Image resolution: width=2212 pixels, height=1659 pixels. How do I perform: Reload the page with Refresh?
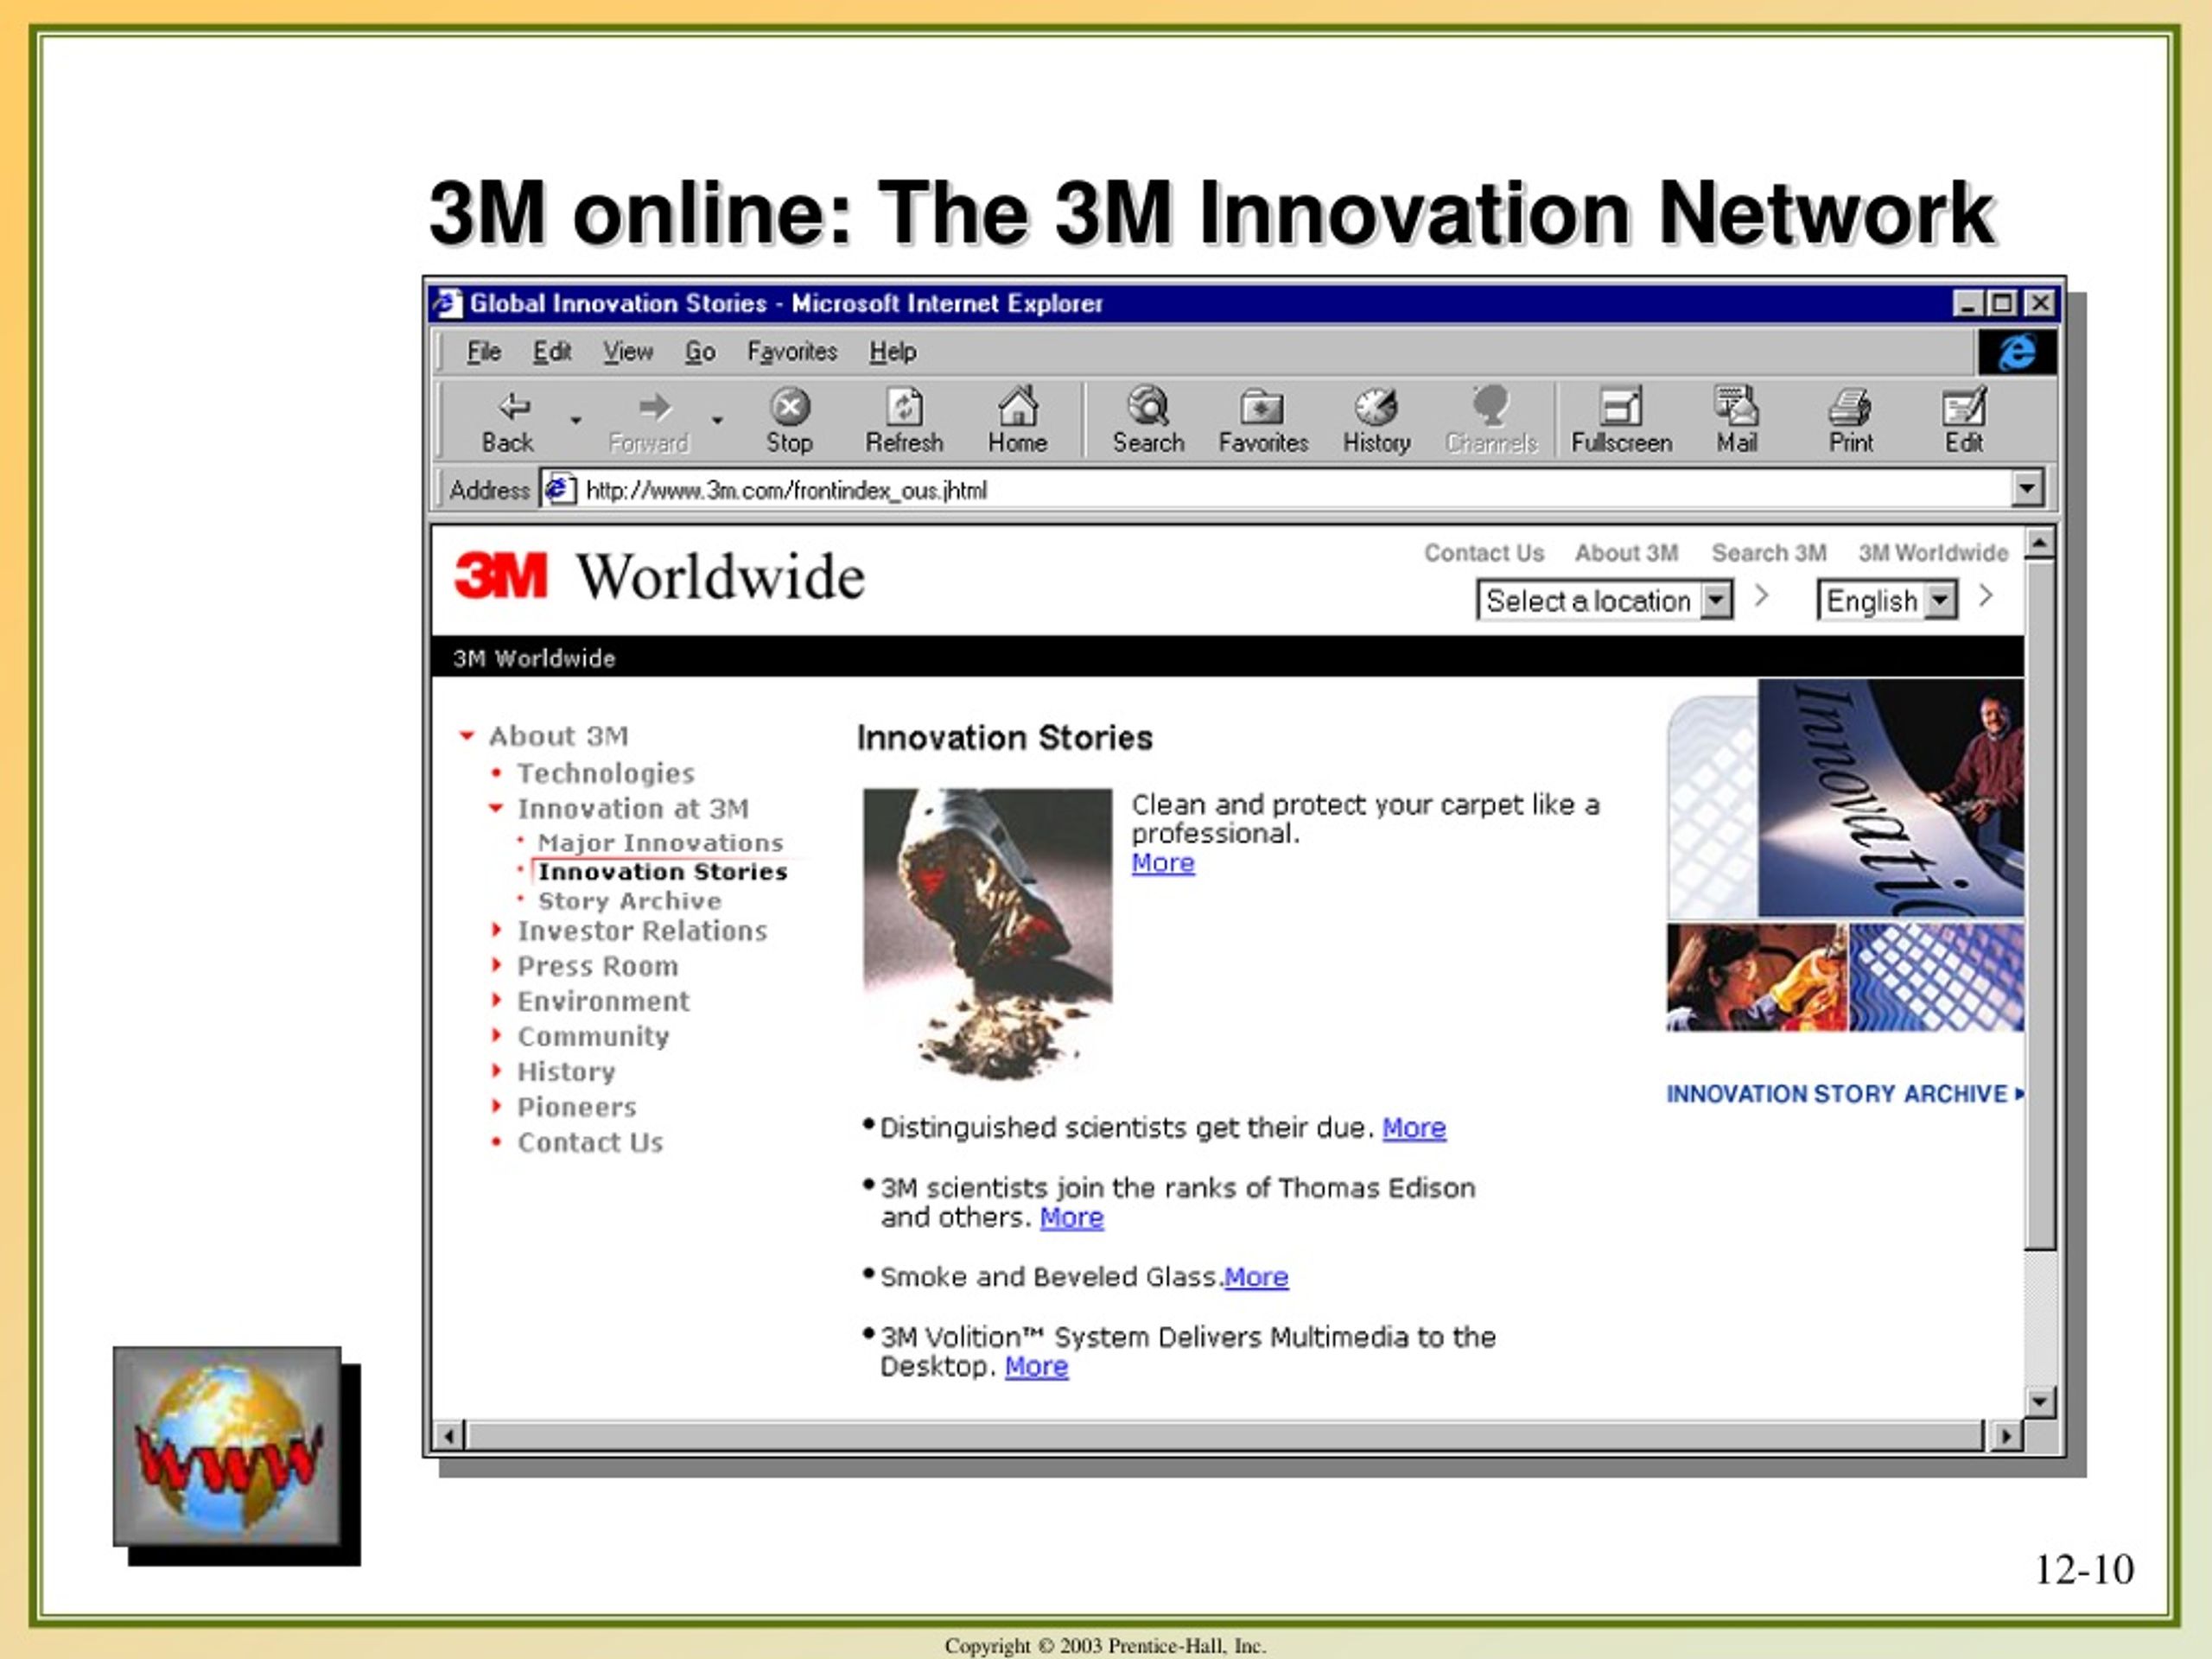click(x=904, y=421)
